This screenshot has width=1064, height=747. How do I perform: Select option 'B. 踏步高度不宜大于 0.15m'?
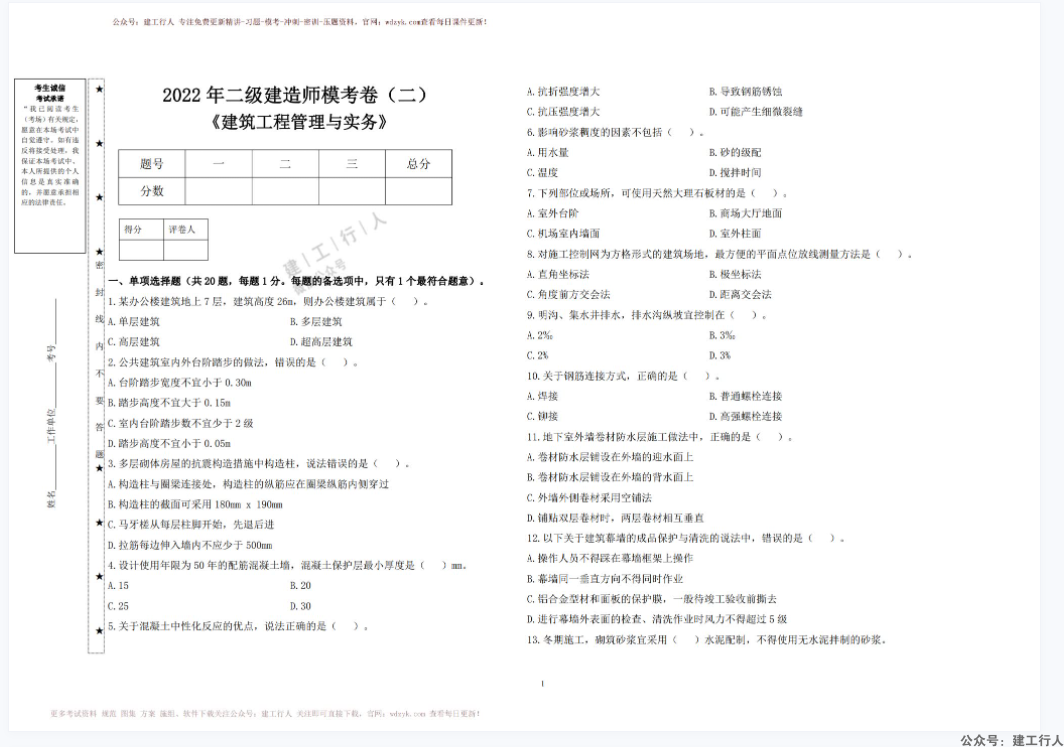[x=170, y=403]
